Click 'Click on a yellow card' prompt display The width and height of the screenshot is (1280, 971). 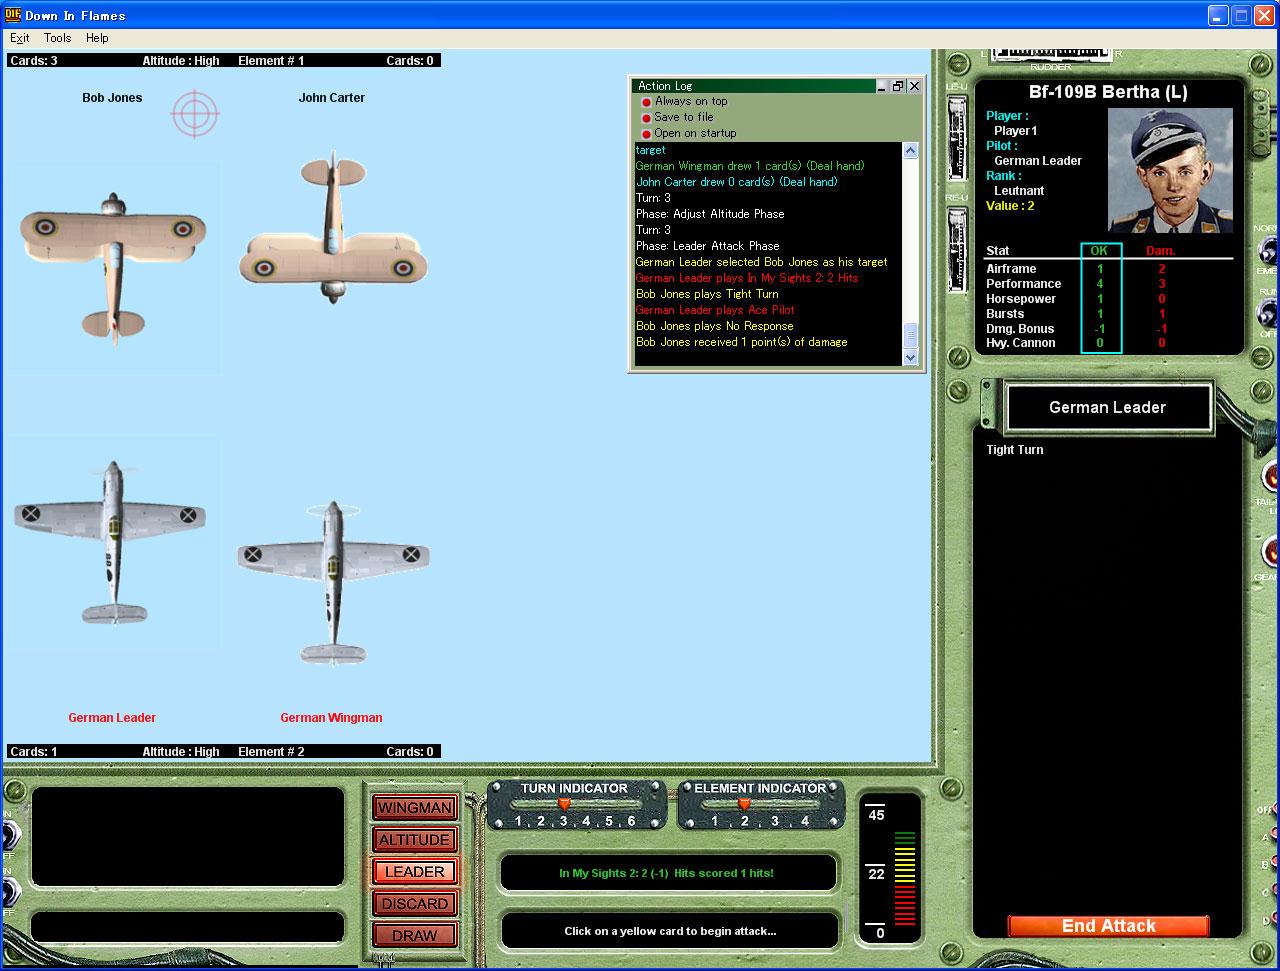pyautogui.click(x=669, y=931)
